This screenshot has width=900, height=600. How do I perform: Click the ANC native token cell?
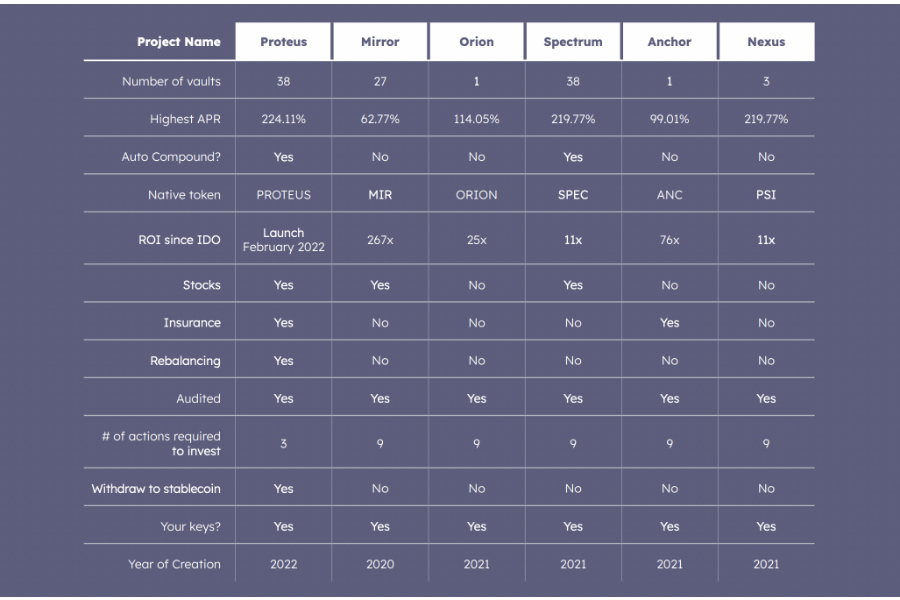669,195
